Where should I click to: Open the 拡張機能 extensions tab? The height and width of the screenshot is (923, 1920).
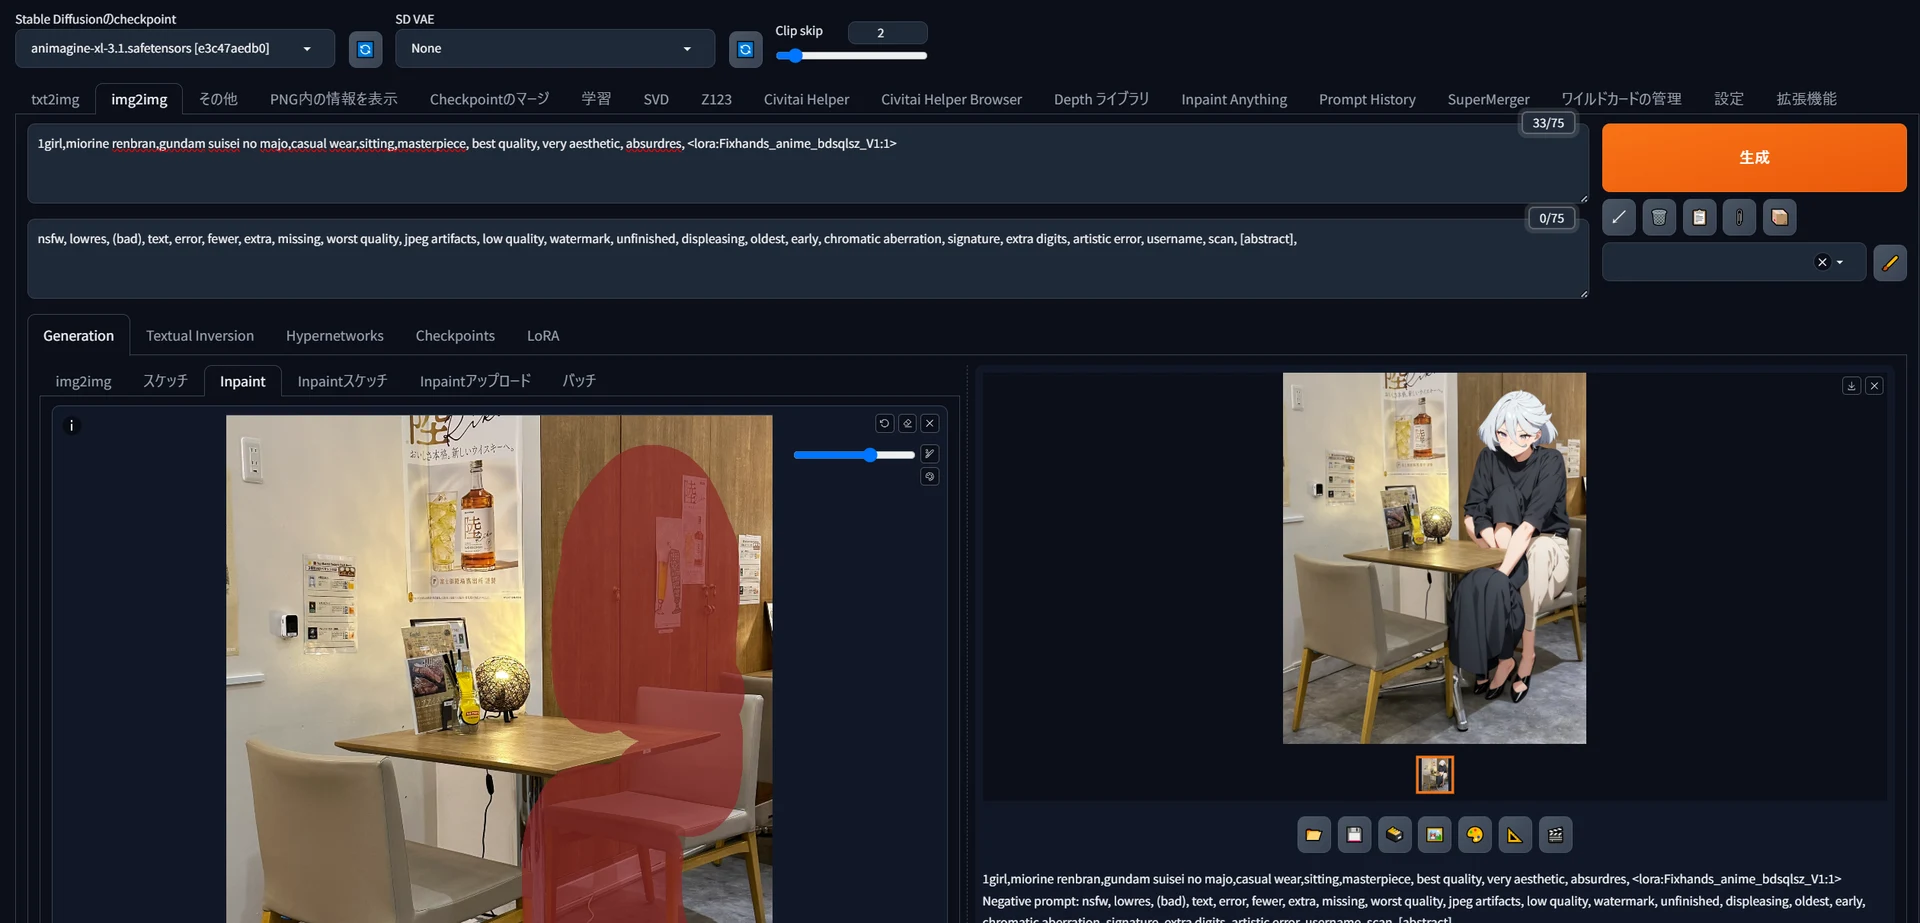click(x=1806, y=99)
